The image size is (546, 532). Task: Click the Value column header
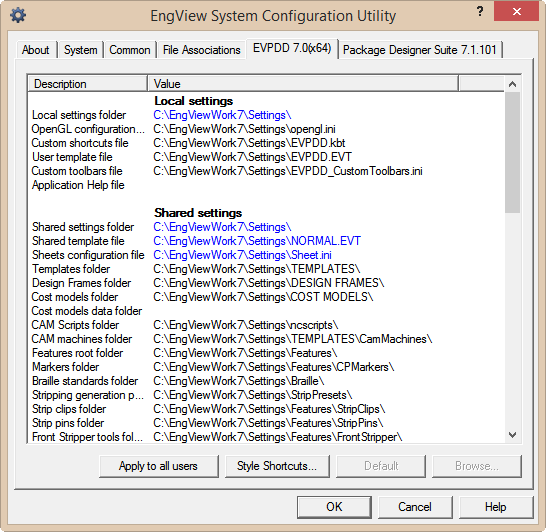(x=303, y=84)
